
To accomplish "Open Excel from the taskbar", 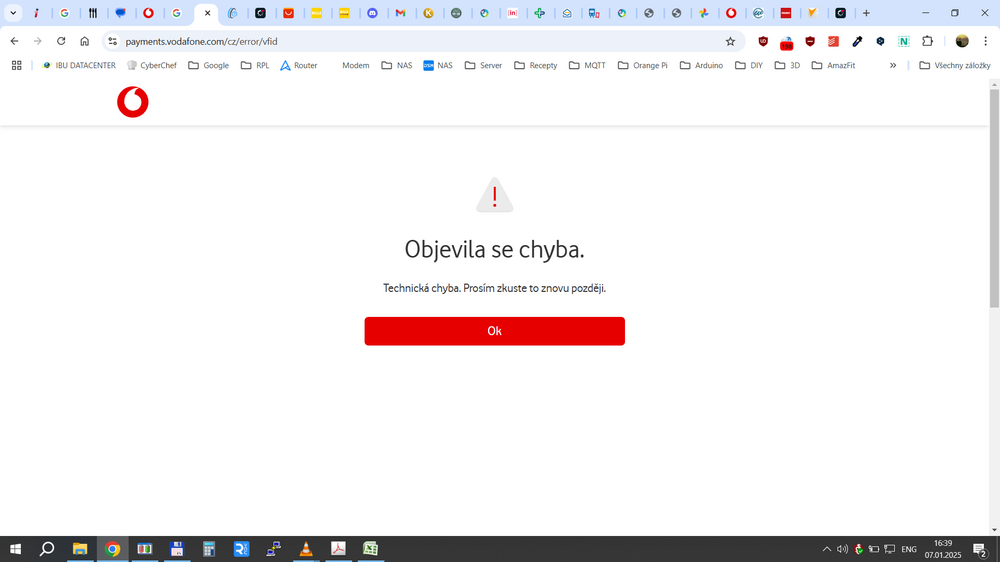I will (371, 549).
